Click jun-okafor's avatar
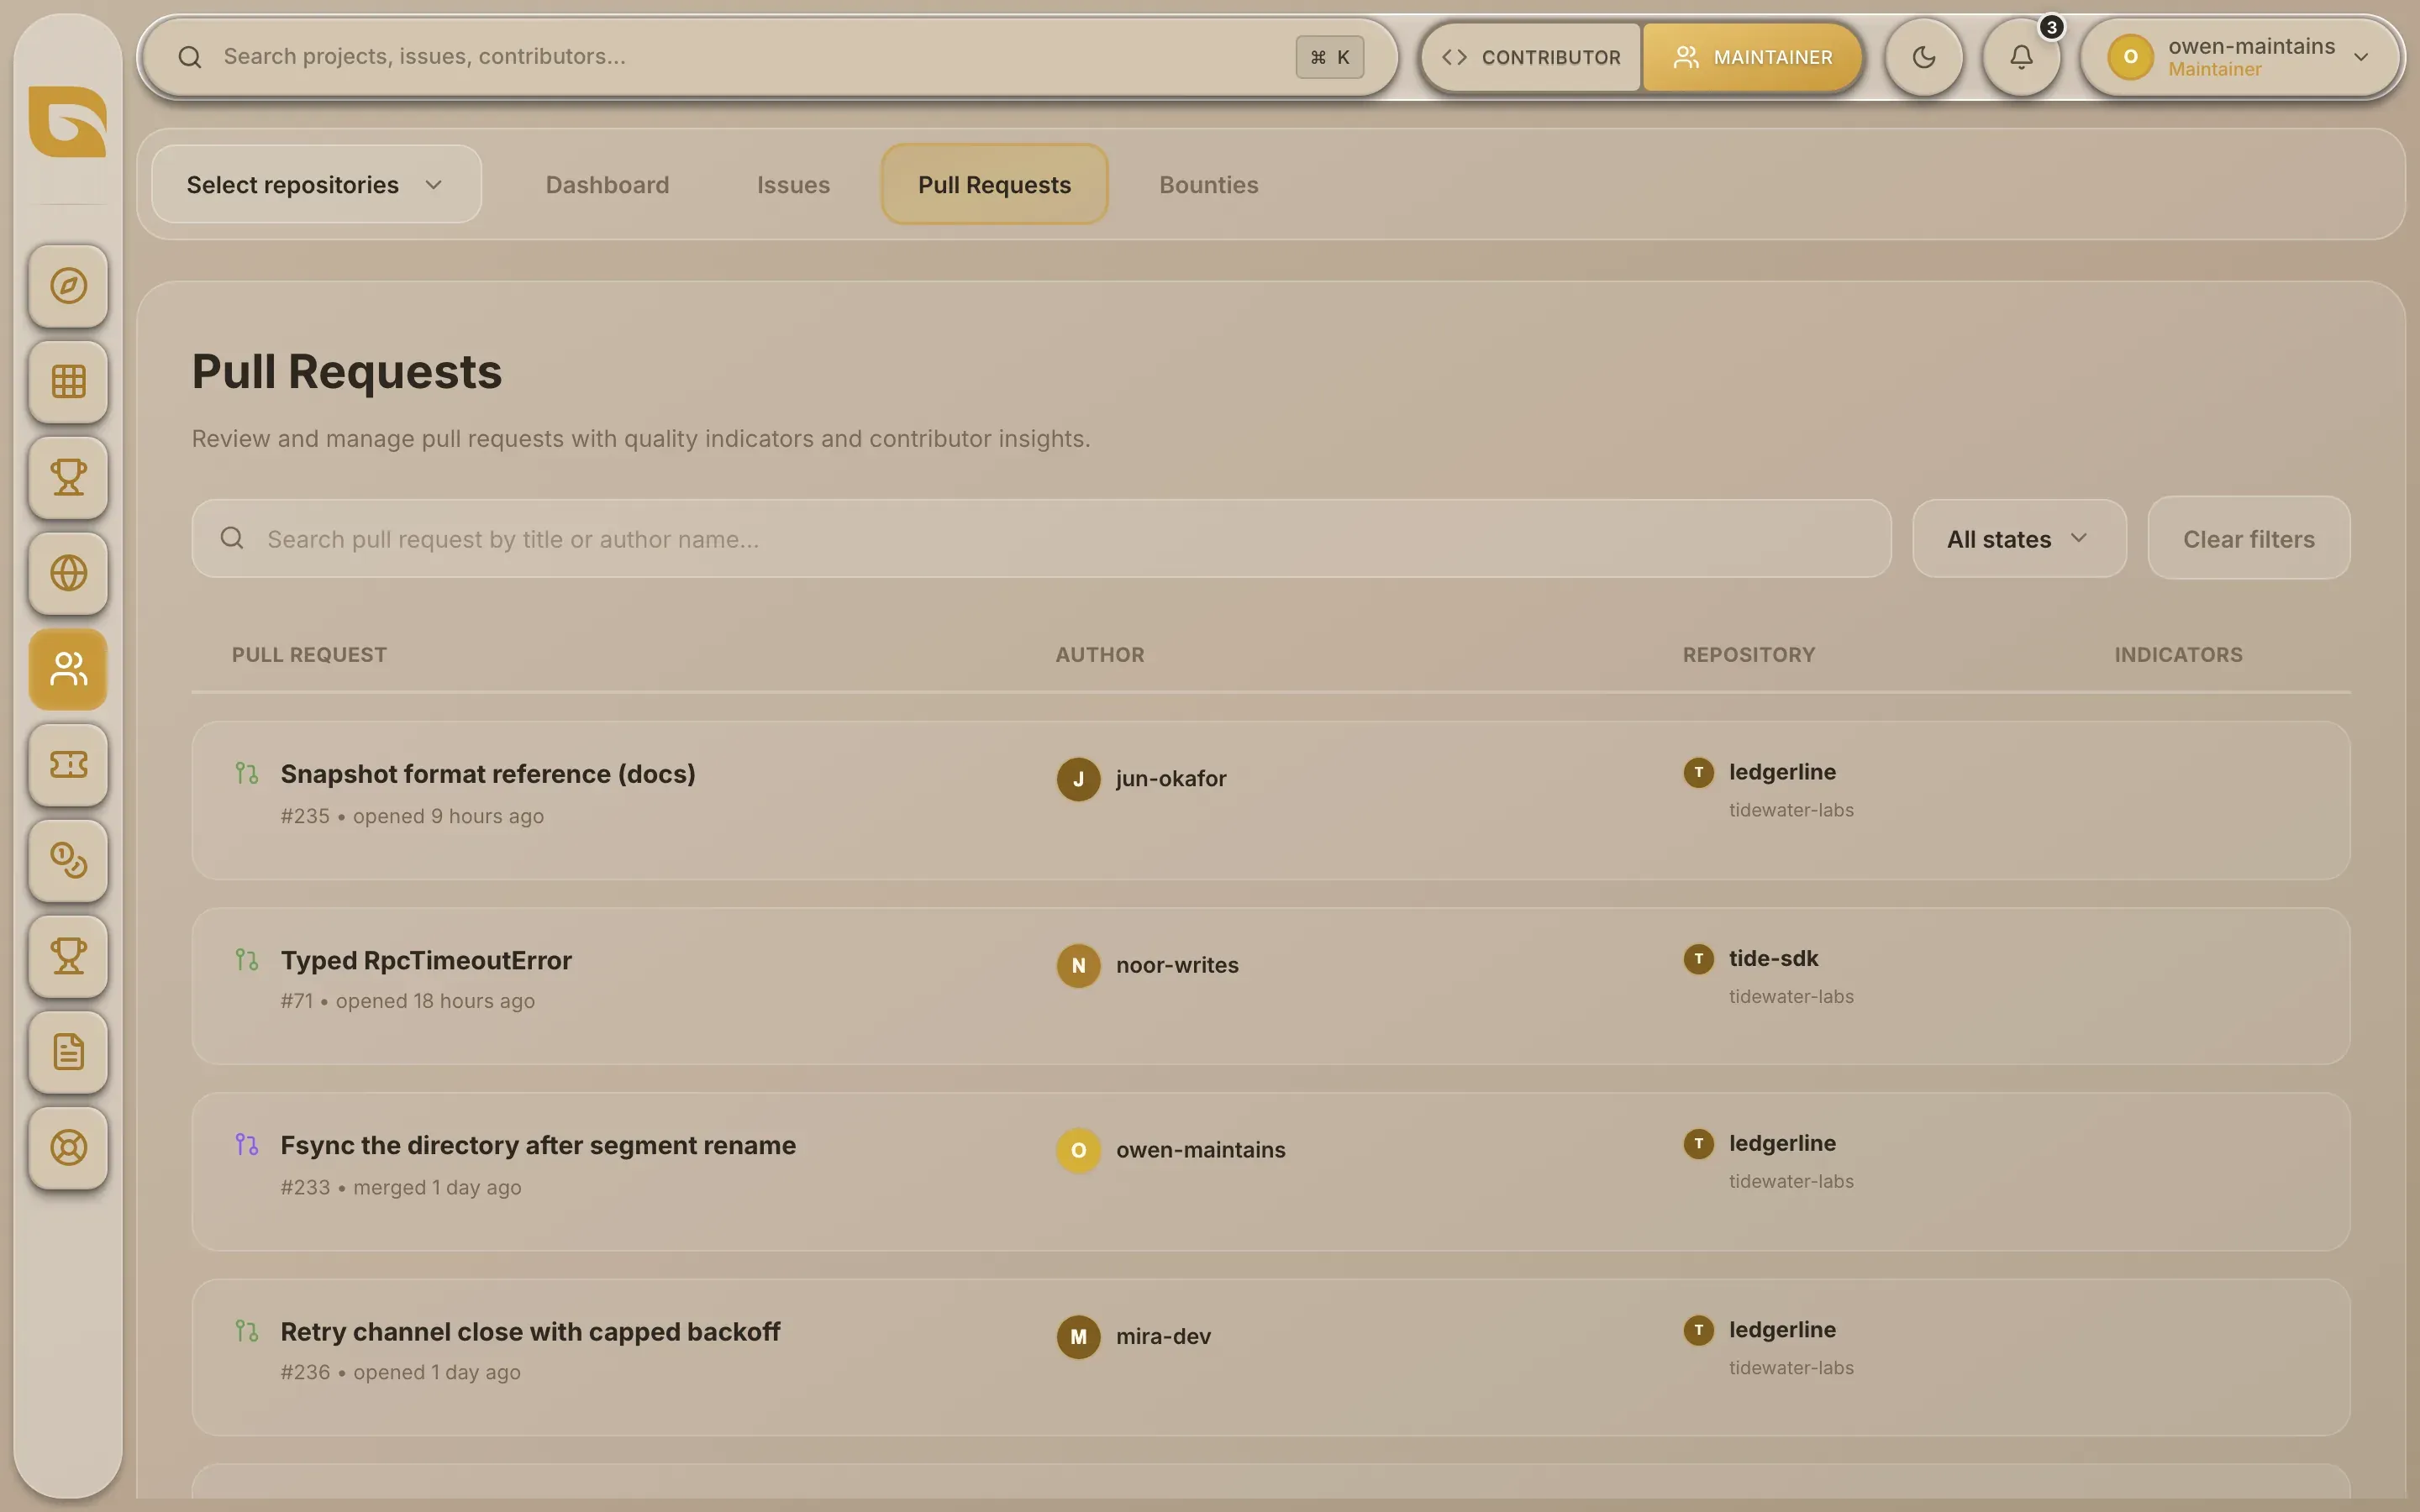 click(x=1078, y=779)
